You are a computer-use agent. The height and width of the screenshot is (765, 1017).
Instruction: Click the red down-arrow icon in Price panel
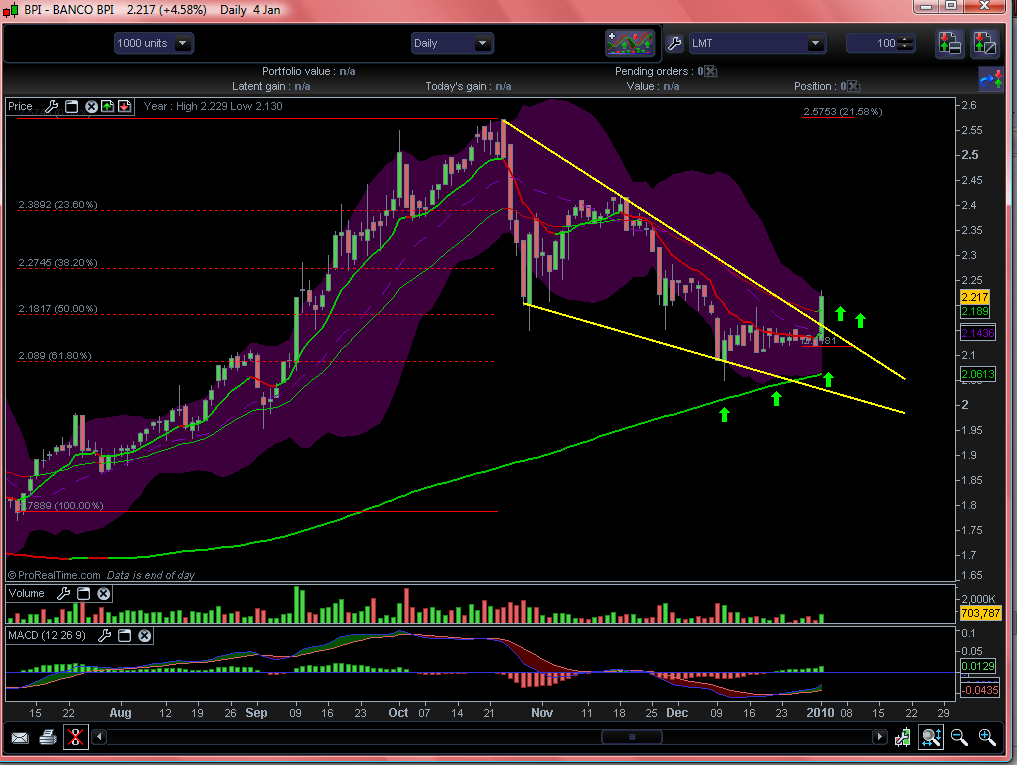tap(125, 106)
